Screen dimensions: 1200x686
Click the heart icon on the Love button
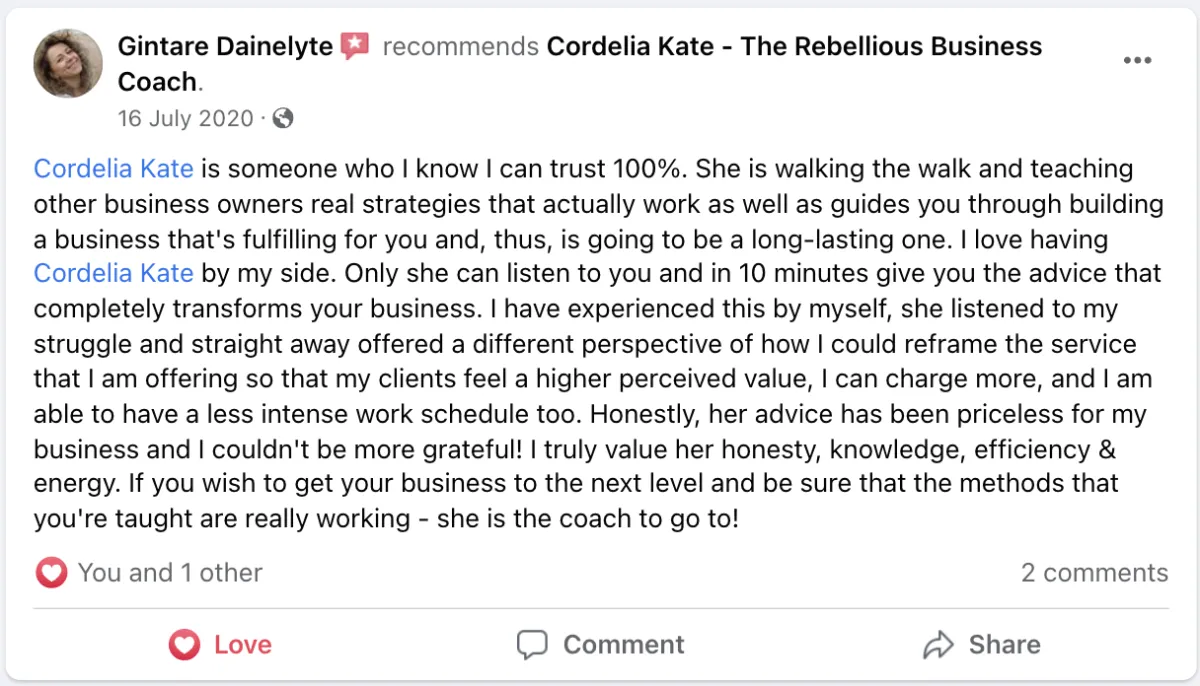click(x=184, y=645)
